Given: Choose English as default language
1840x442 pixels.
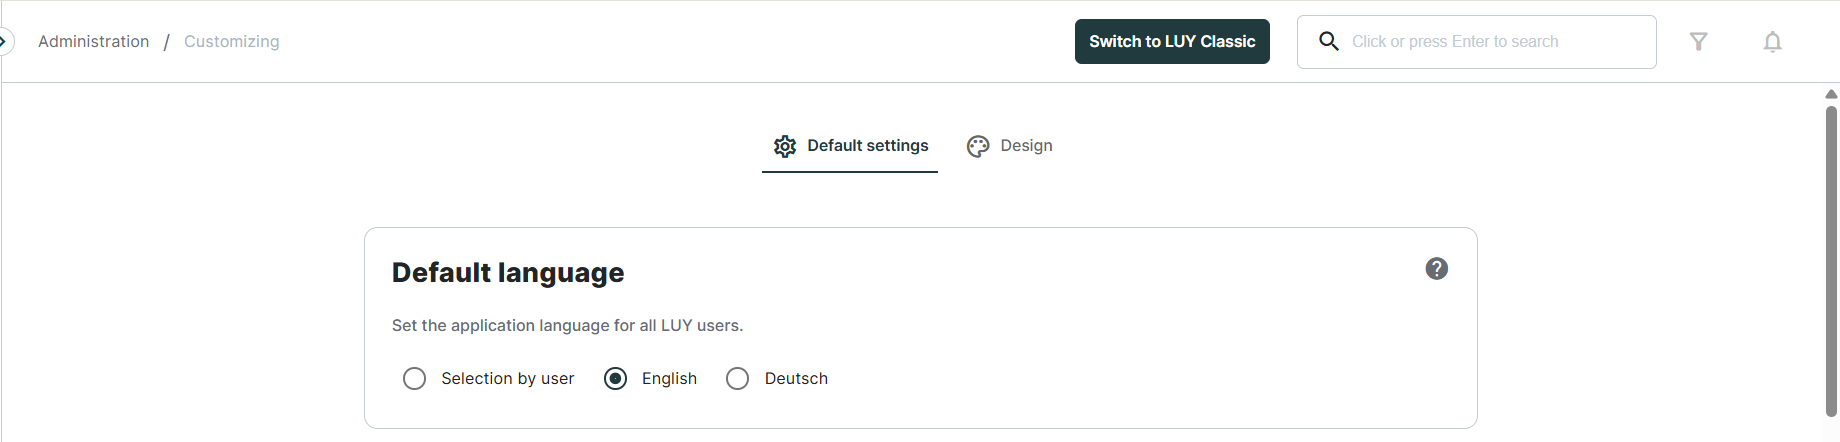Looking at the screenshot, I should 616,378.
